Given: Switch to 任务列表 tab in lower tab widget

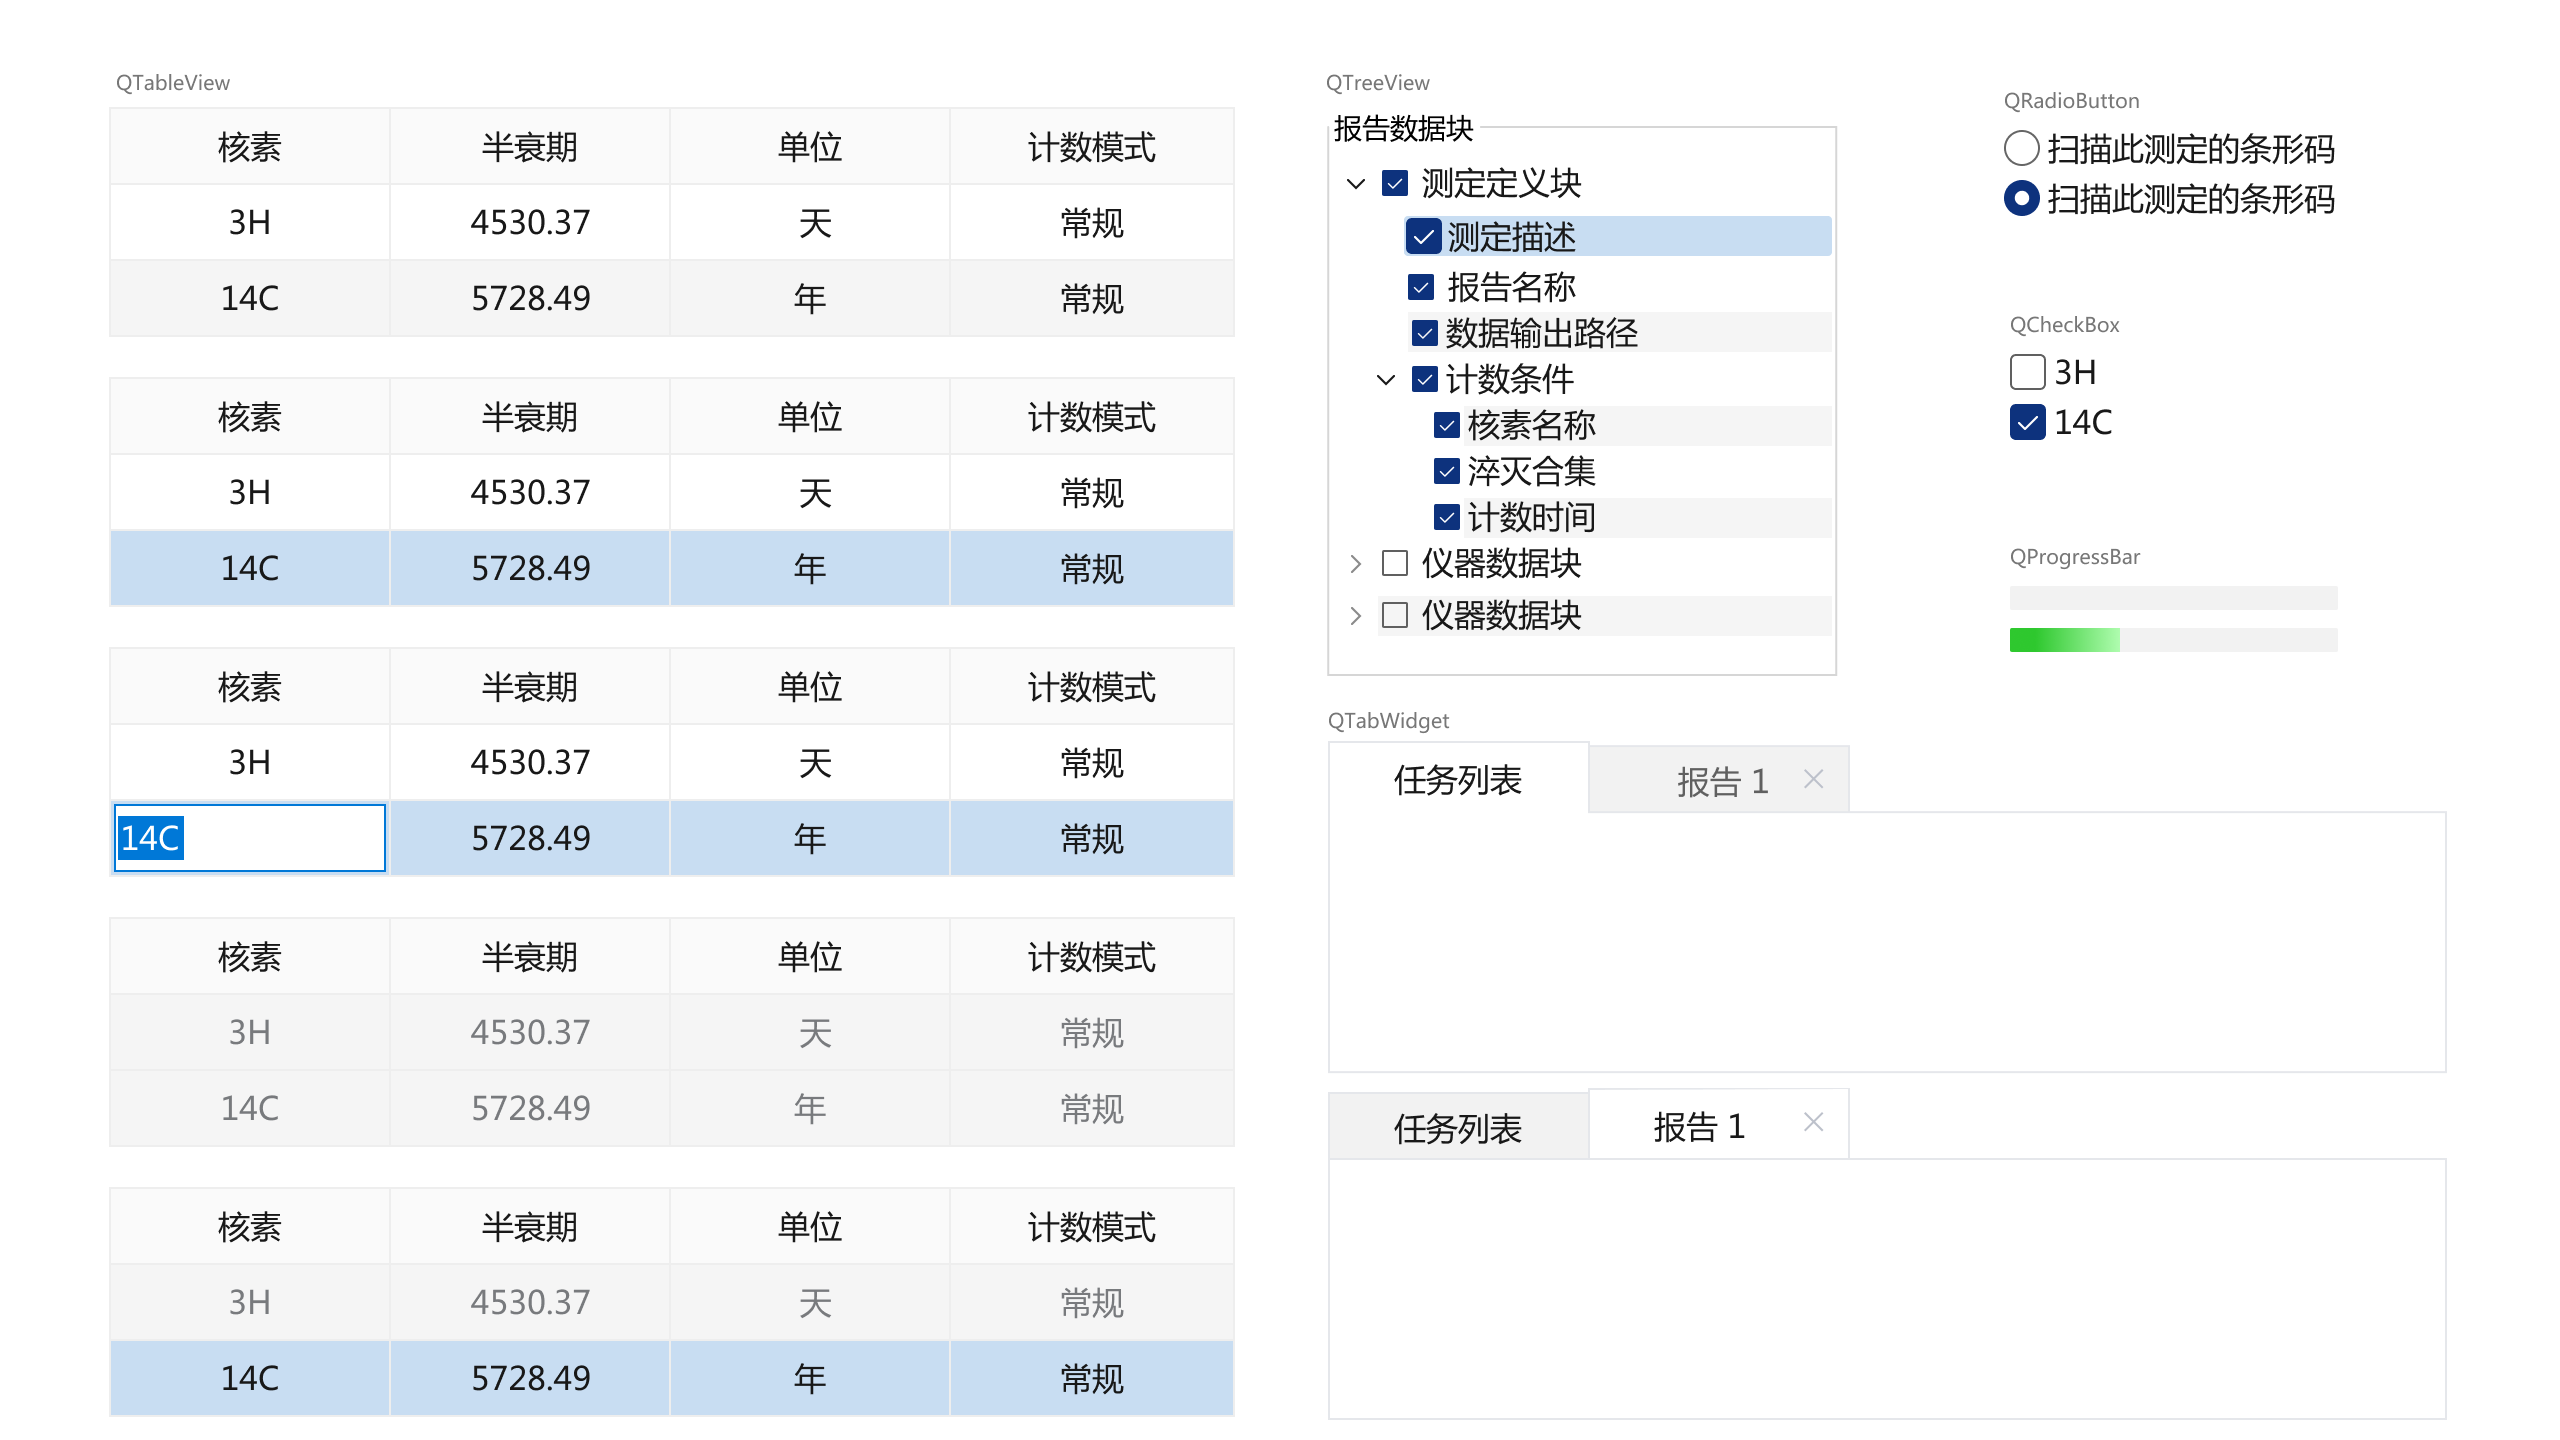Looking at the screenshot, I should [x=1458, y=1128].
